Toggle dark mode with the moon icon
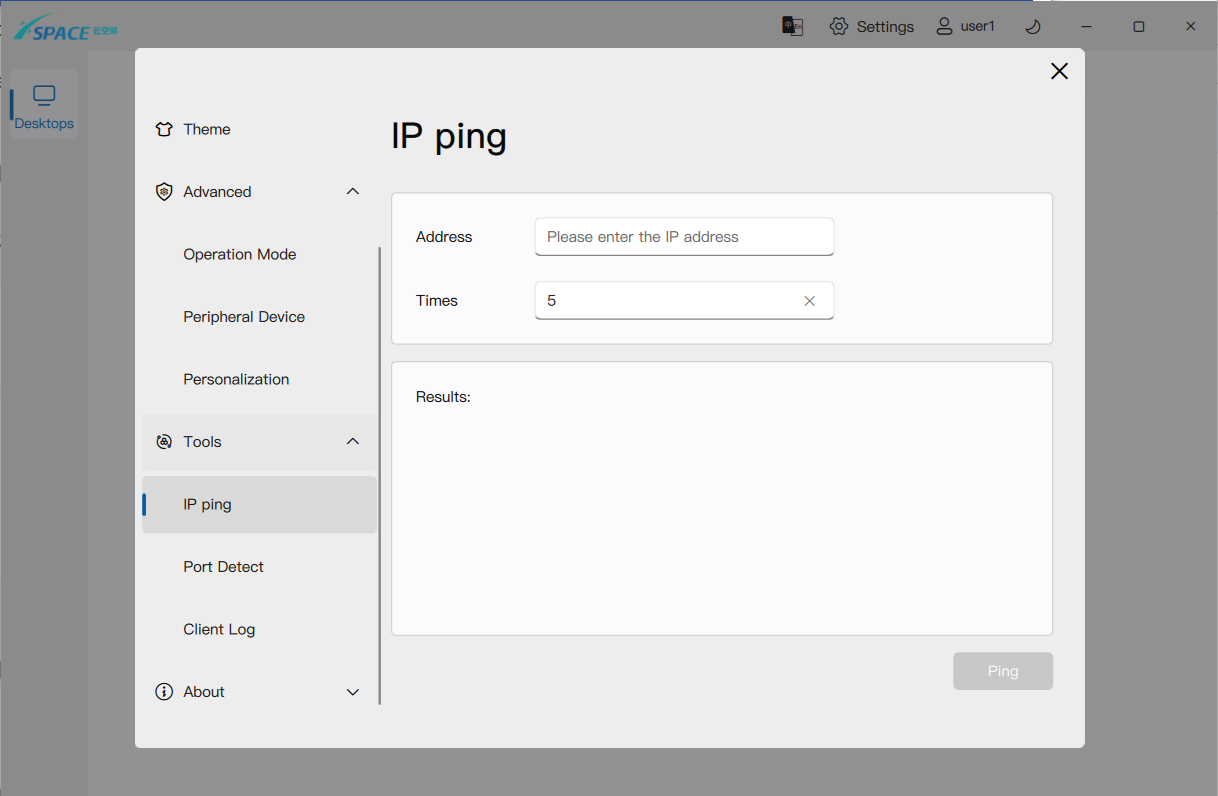1218x796 pixels. [x=1033, y=26]
